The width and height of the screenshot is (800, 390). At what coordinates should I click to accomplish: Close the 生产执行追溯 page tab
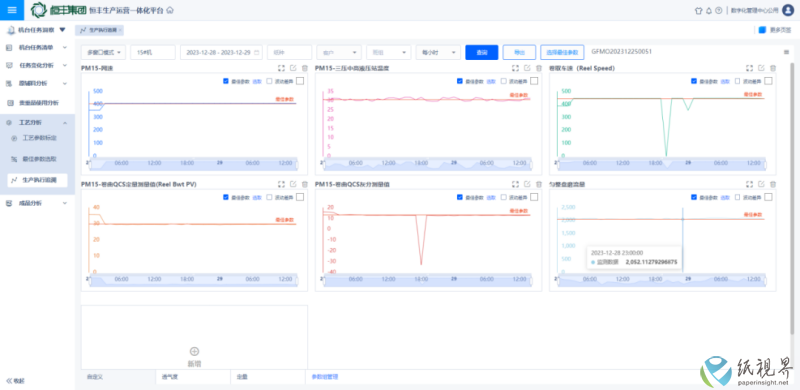coord(120,30)
